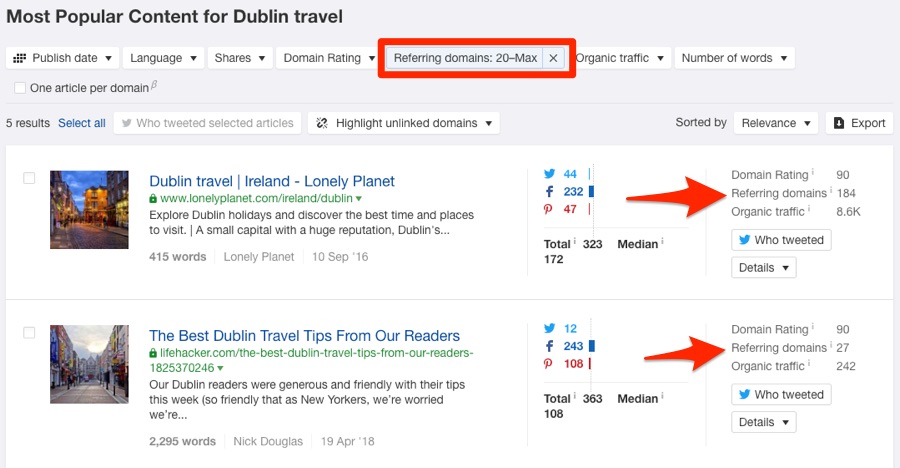Image resolution: width=900 pixels, height=468 pixels.
Task: Click the Select all link
Action: click(x=82, y=123)
